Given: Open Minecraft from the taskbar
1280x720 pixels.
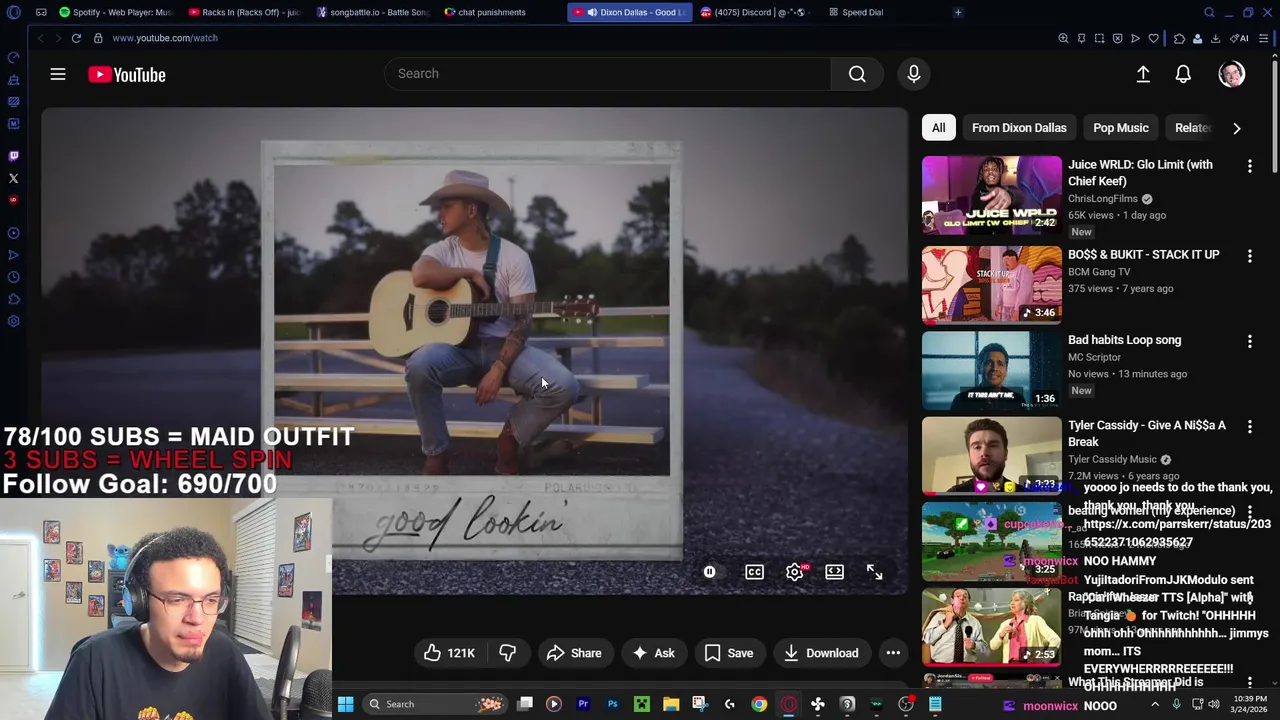Looking at the screenshot, I should 641,704.
